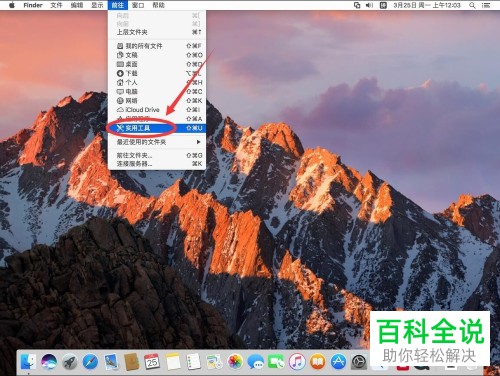Open Reminders list icon in Dock

[194, 362]
